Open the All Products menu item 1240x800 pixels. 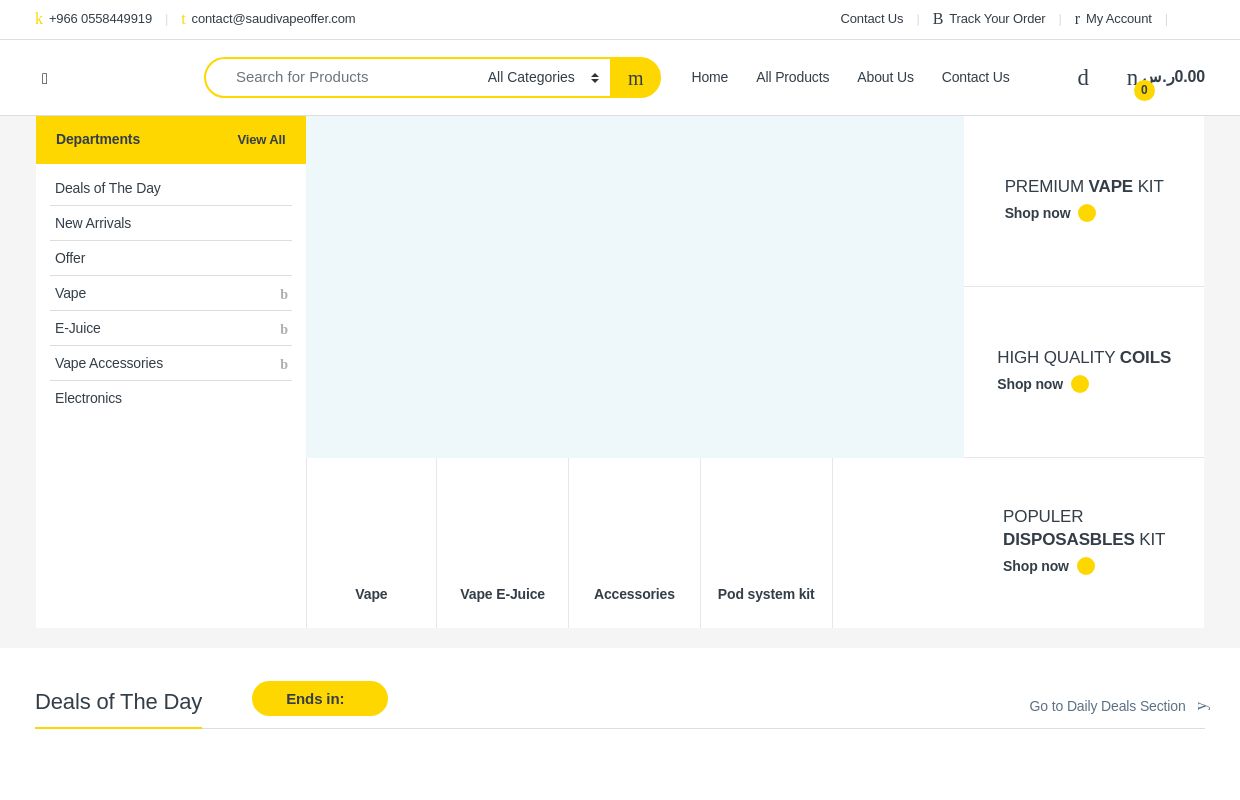pos(792,78)
